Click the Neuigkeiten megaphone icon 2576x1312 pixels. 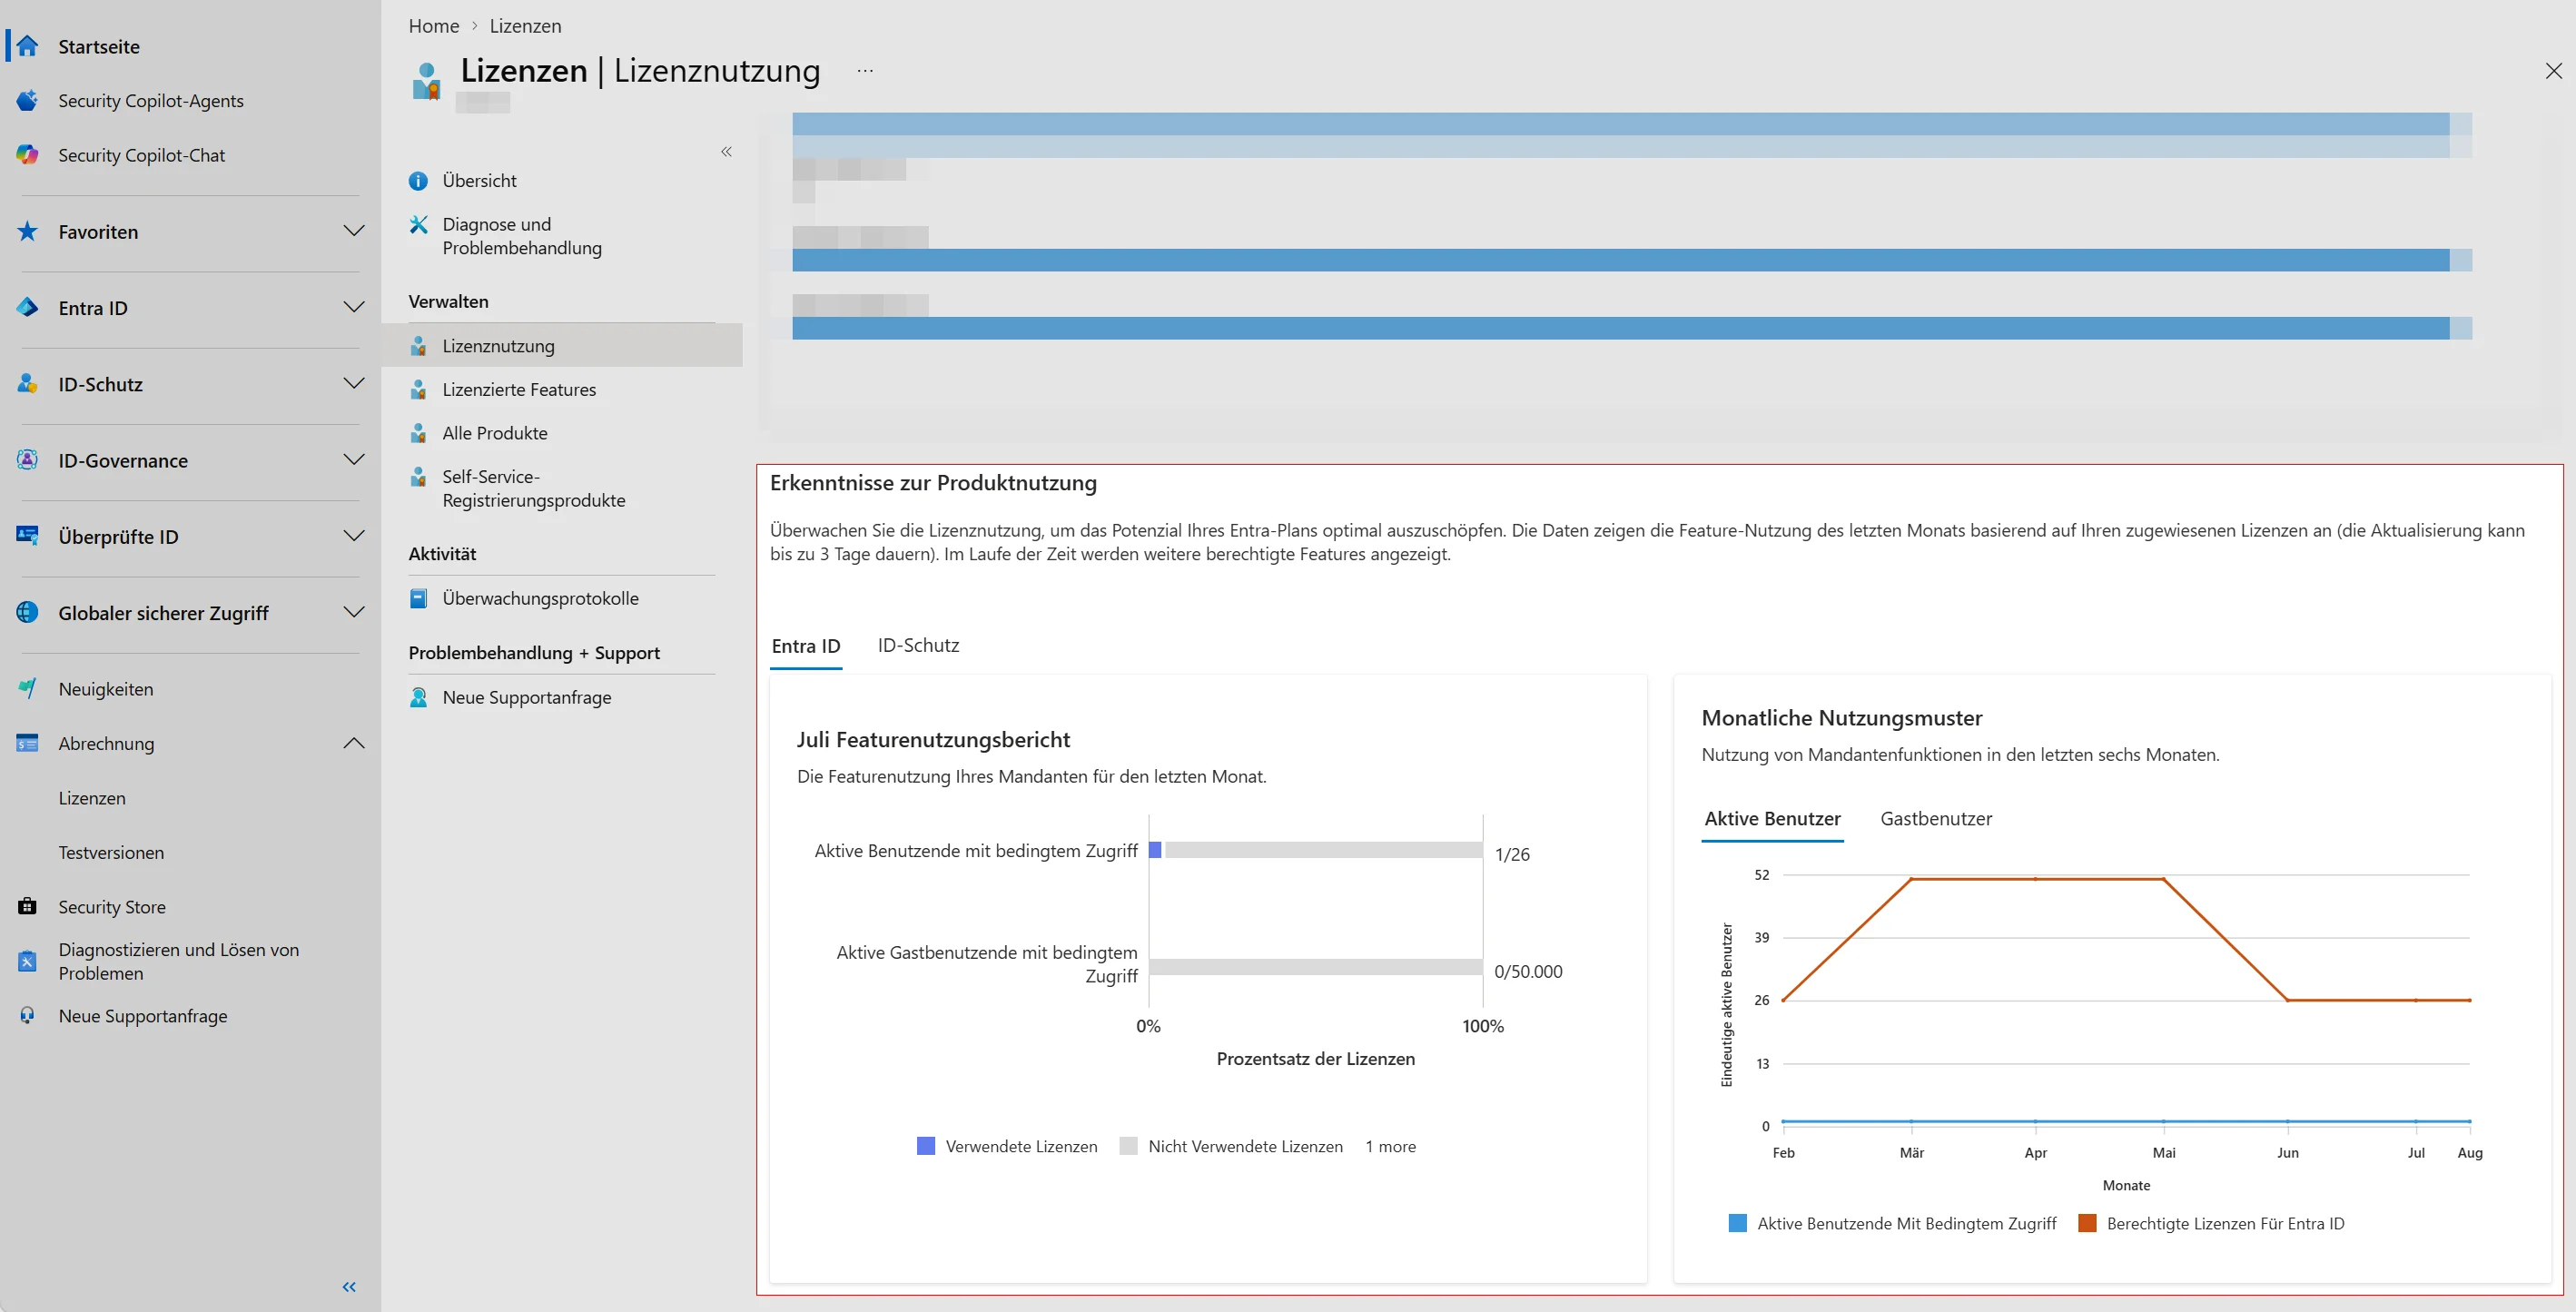(27, 688)
